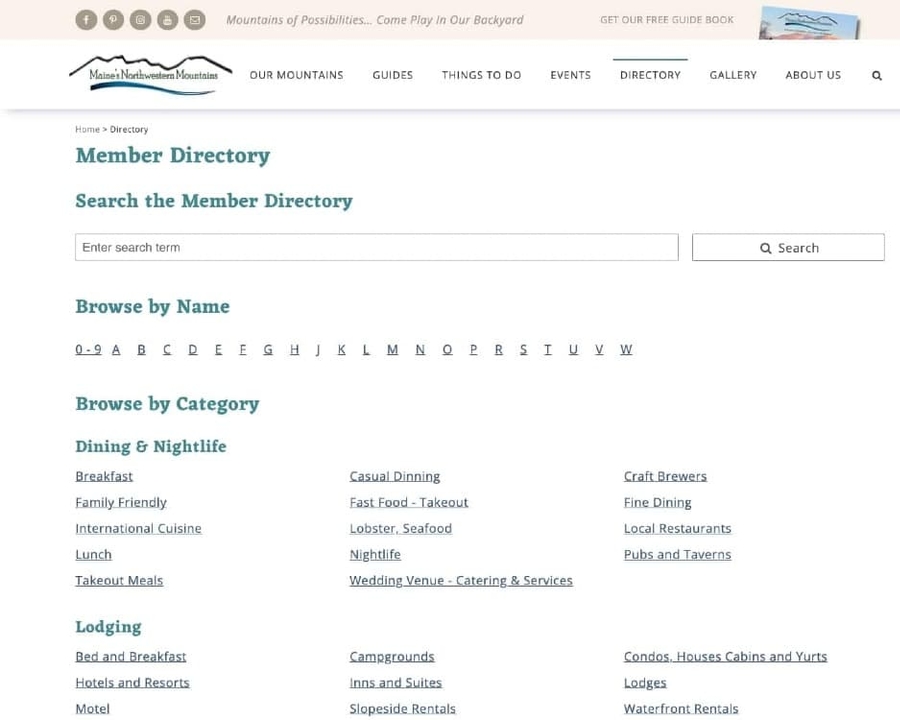Open the Pinterest social icon

113,19
